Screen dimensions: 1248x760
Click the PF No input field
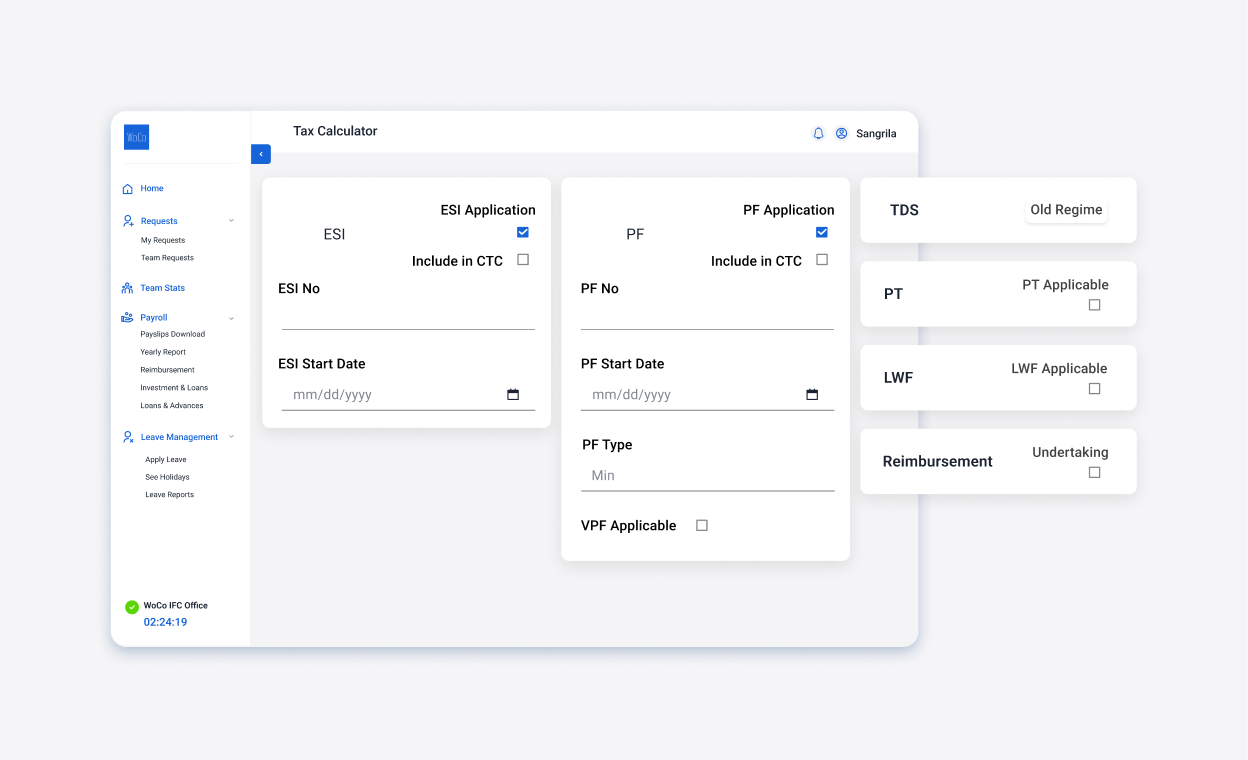click(707, 316)
